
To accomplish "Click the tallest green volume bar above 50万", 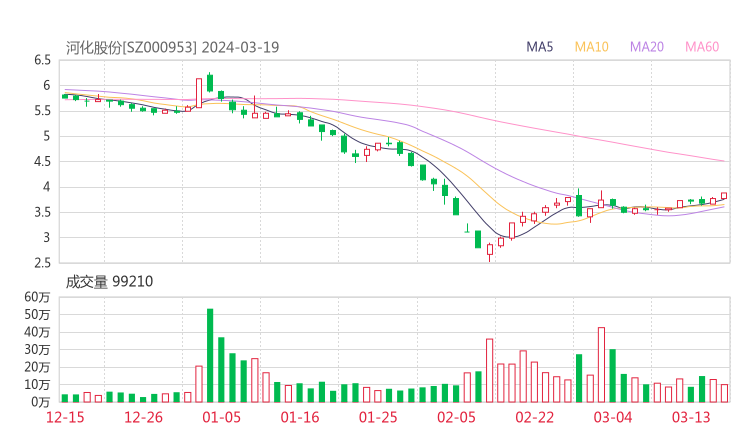I will click(x=210, y=355).
